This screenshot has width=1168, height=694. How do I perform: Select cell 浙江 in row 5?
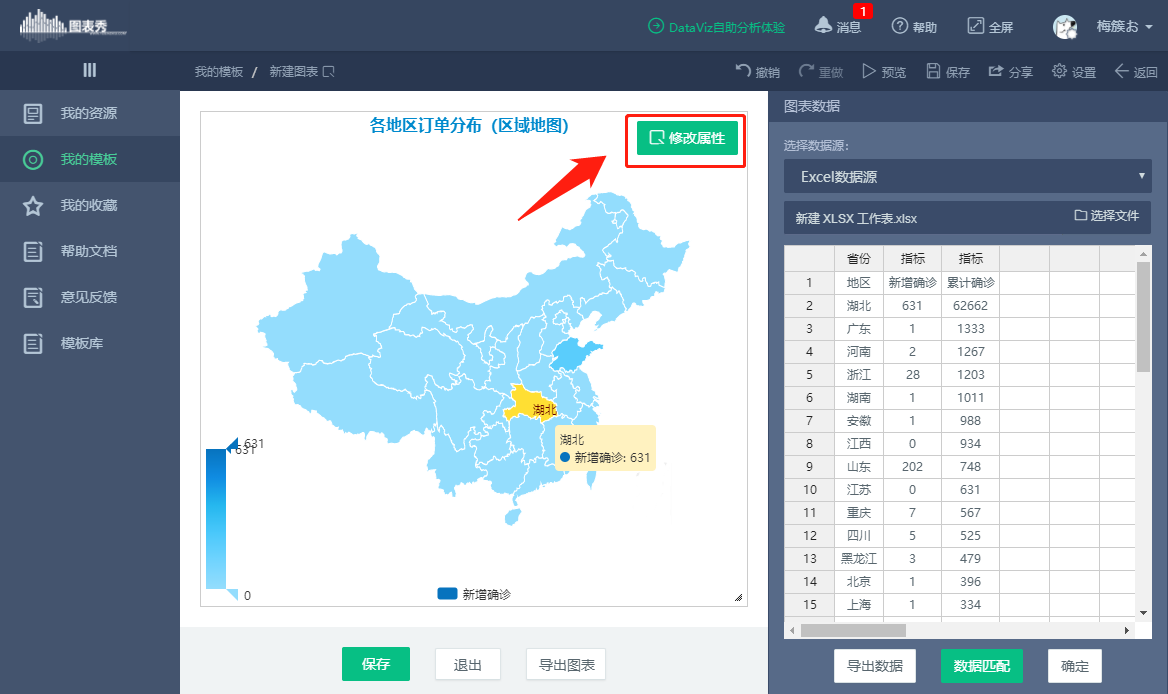click(859, 375)
